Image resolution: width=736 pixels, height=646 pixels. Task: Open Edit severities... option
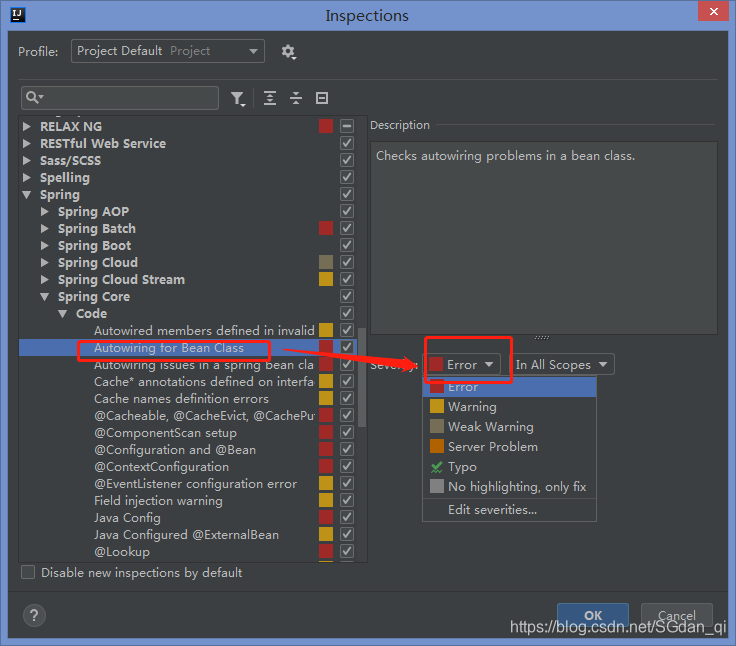509,510
